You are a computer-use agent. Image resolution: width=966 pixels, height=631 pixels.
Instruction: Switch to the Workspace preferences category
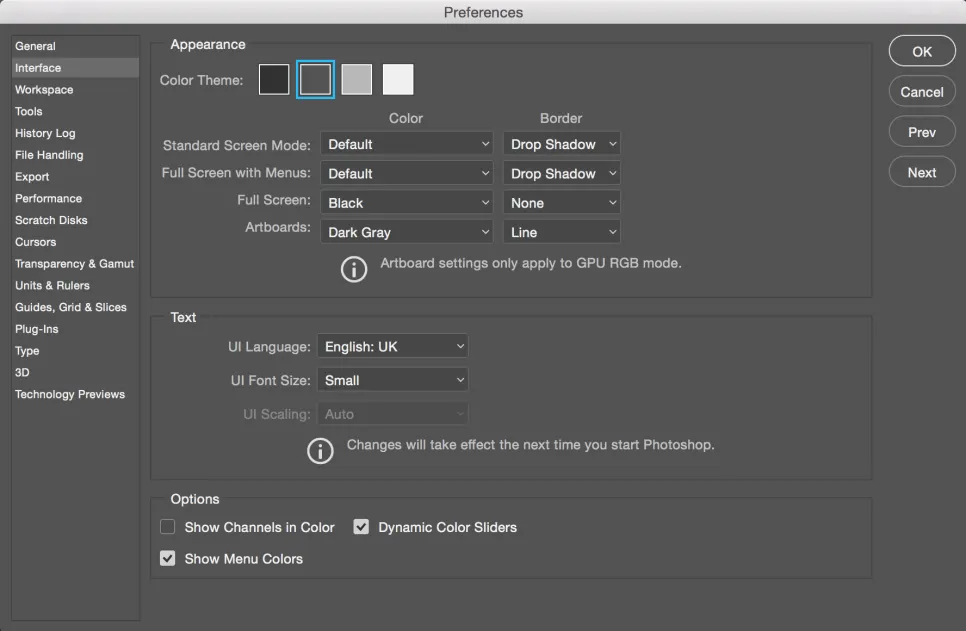pos(44,90)
